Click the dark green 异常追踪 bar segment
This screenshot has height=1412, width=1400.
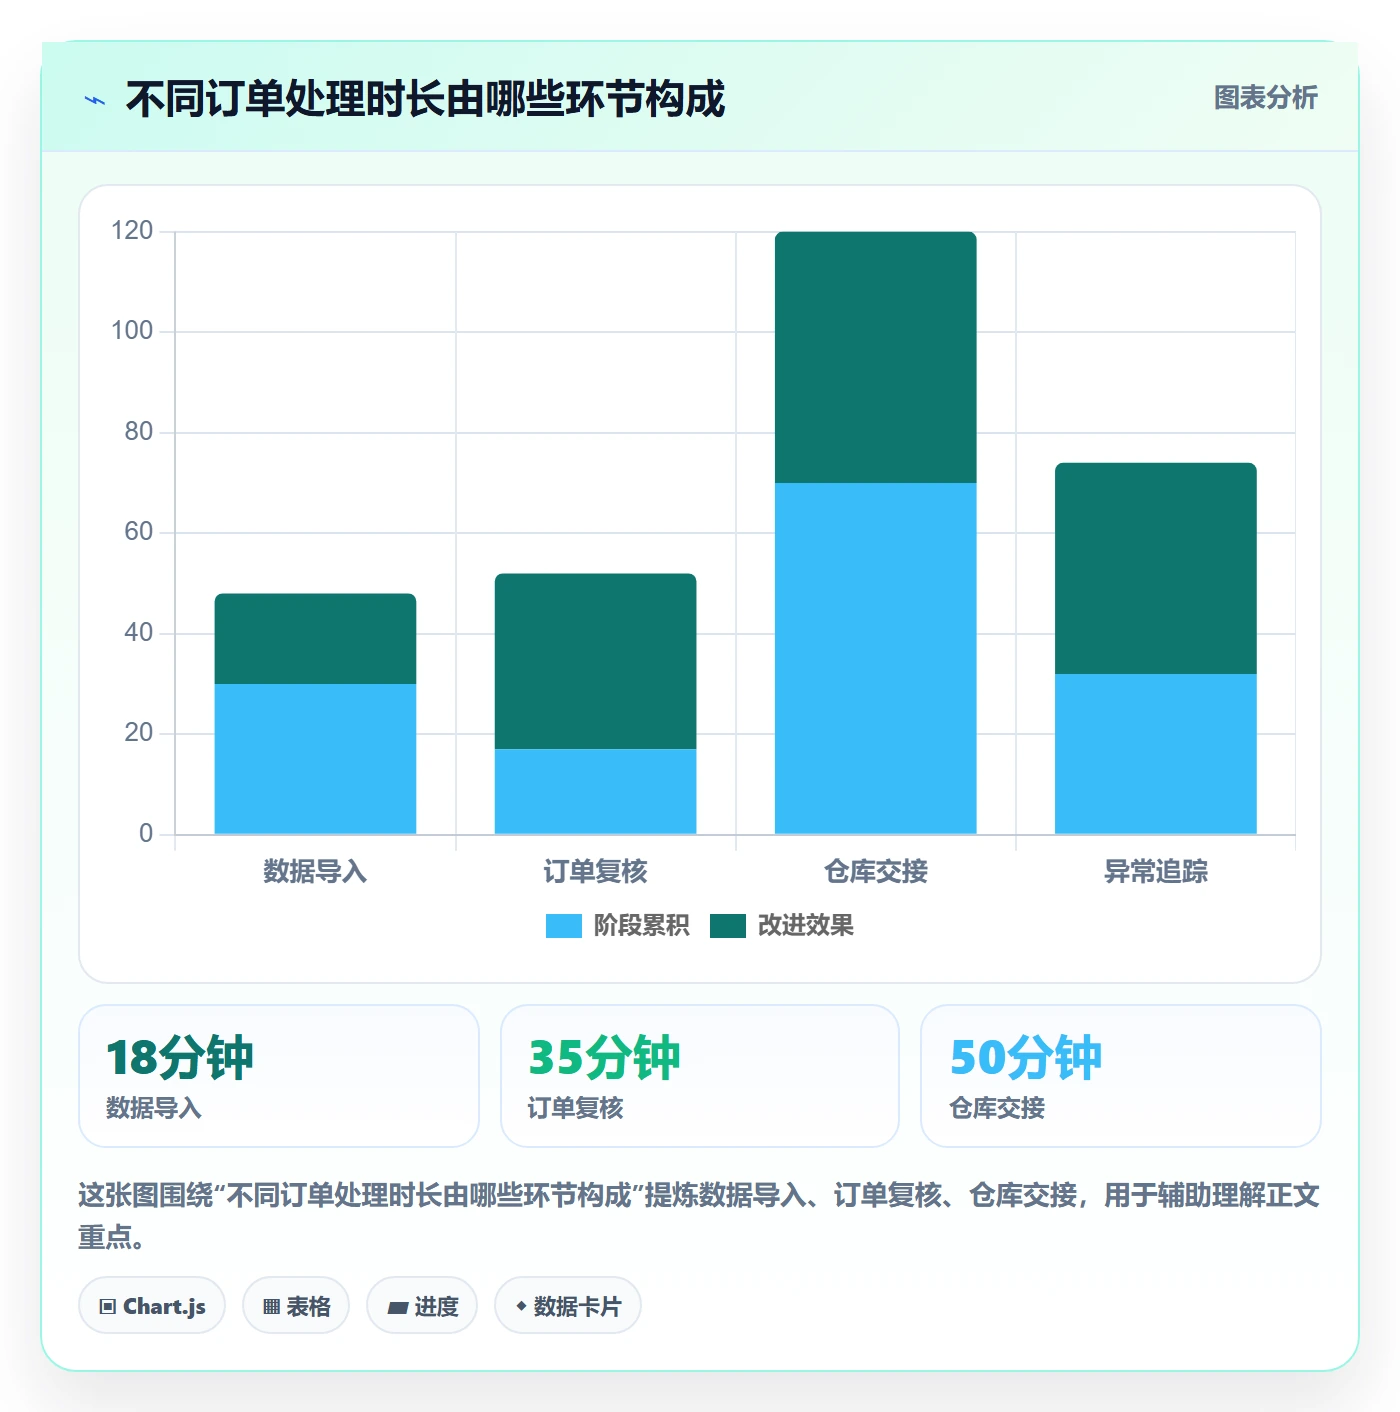[x=1155, y=568]
